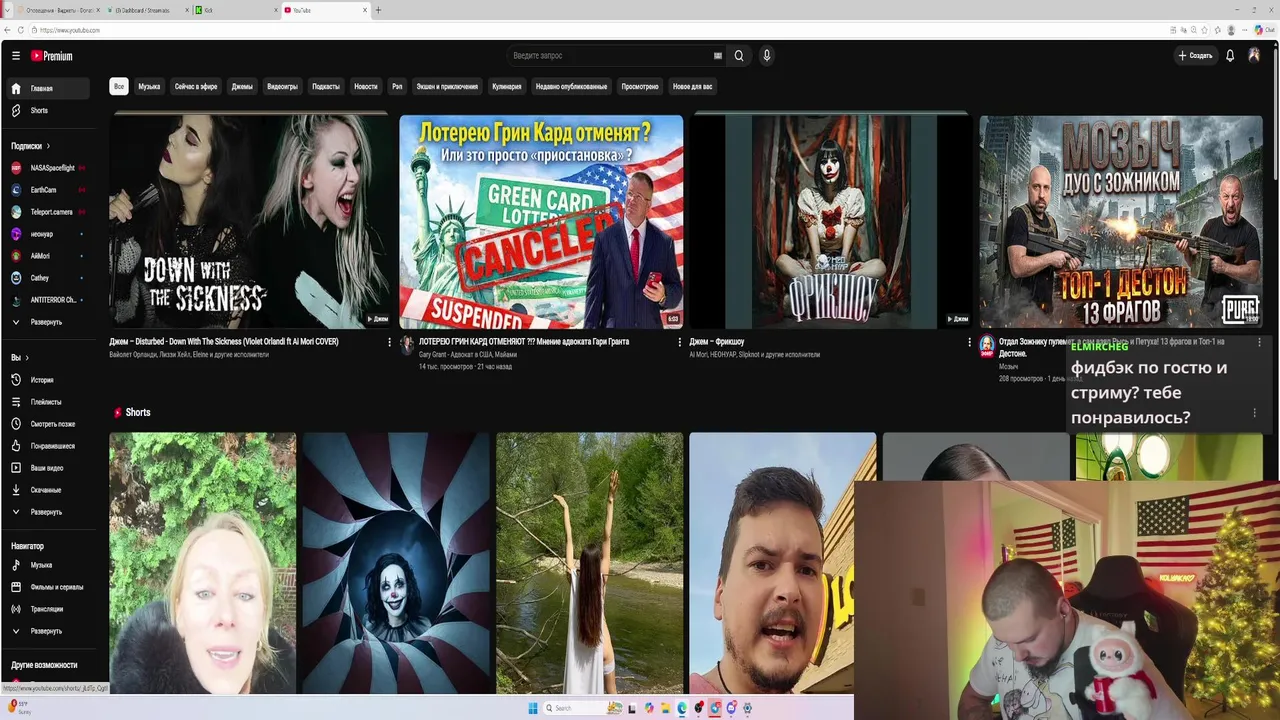Select the Новости filter chip
Viewport: 1280px width, 720px height.
coord(366,87)
